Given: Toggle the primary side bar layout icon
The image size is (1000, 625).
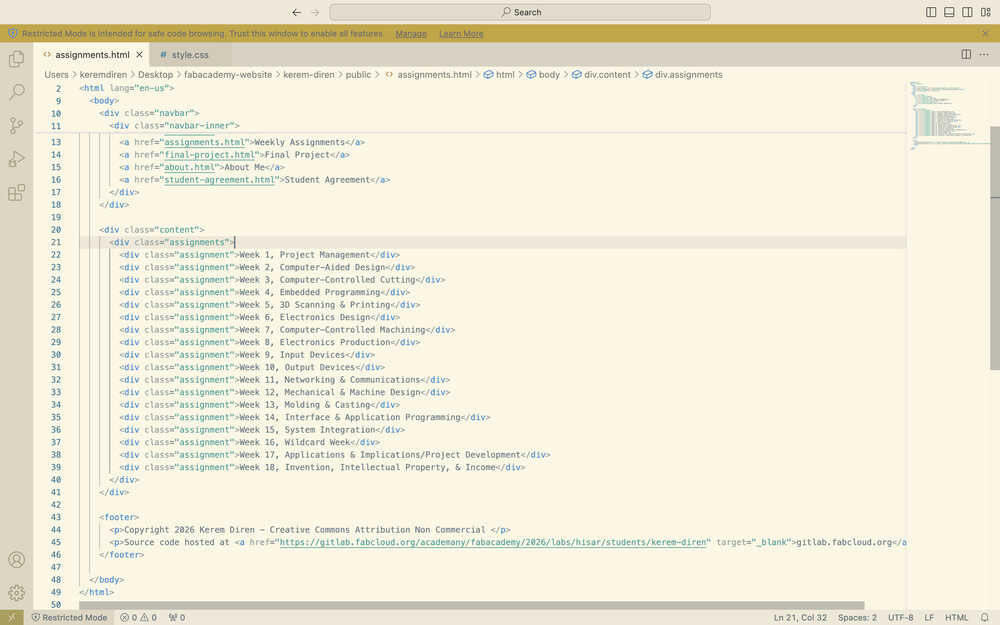Looking at the screenshot, I should 931,12.
